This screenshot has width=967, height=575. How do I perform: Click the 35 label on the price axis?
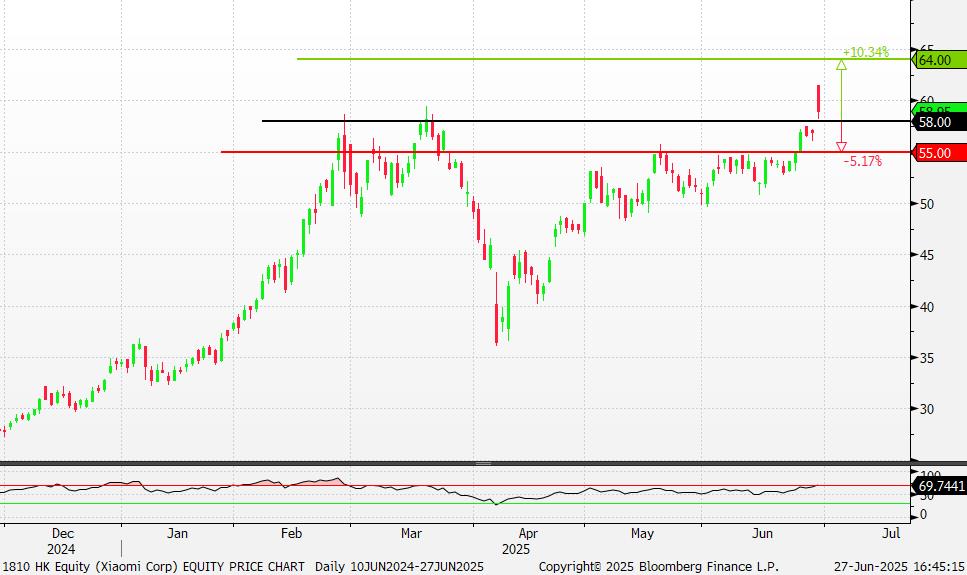pos(926,358)
